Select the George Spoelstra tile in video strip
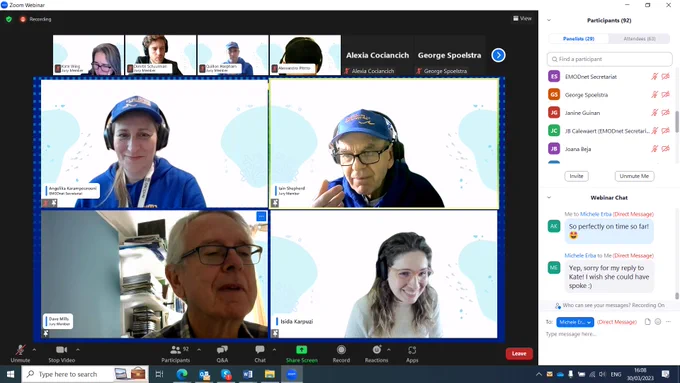The height and width of the screenshot is (383, 680). coord(449,55)
